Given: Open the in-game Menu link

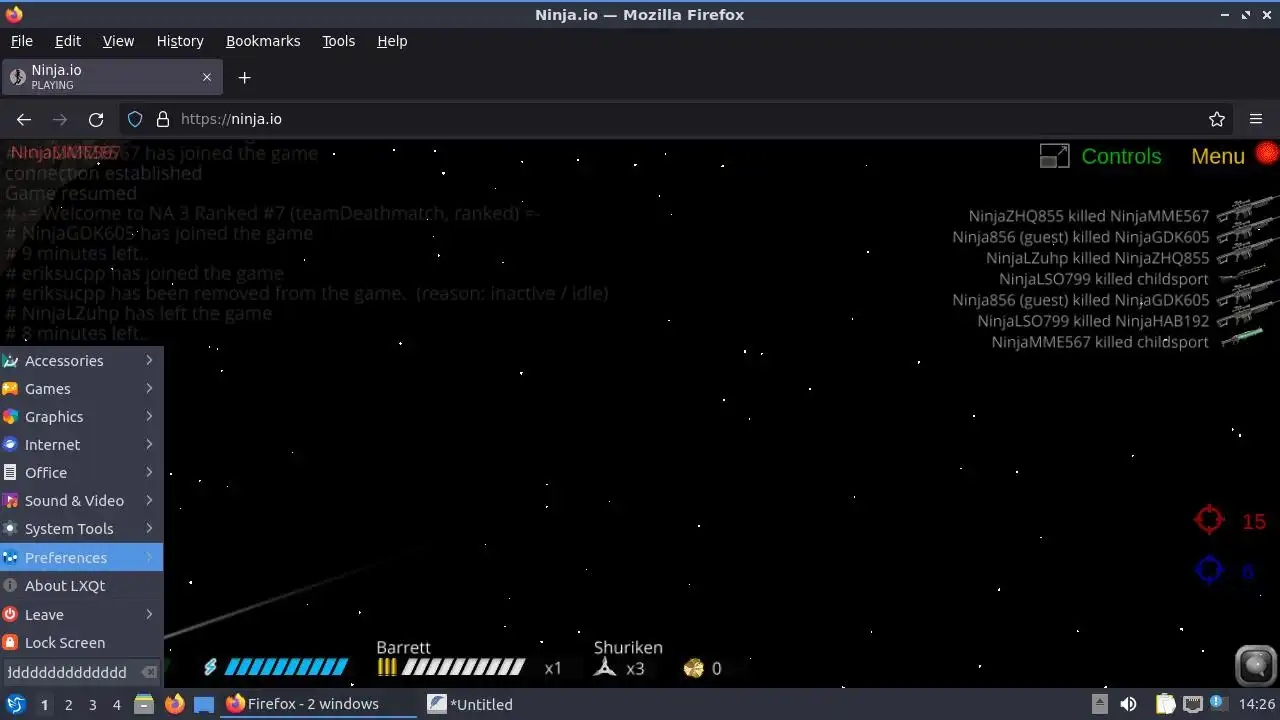Looking at the screenshot, I should point(1218,156).
